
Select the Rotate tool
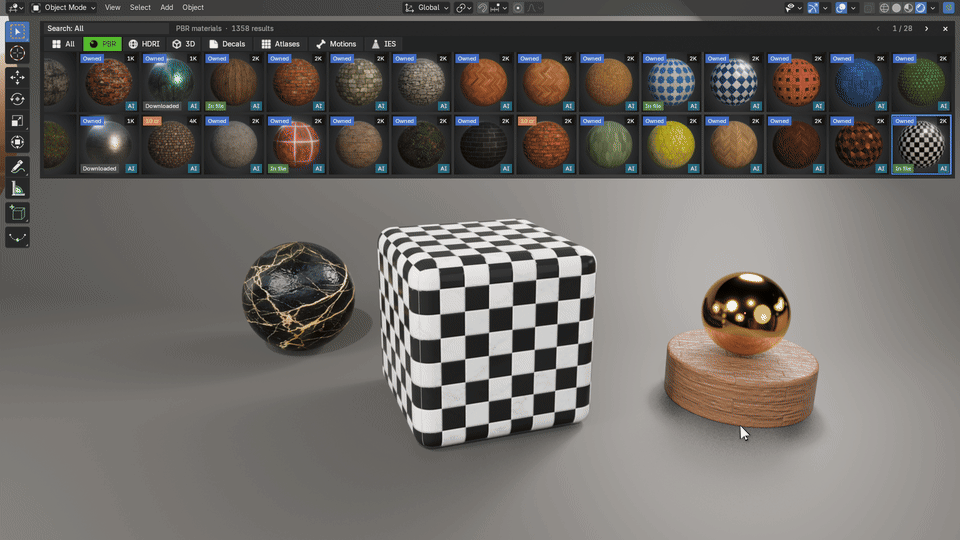click(17, 99)
